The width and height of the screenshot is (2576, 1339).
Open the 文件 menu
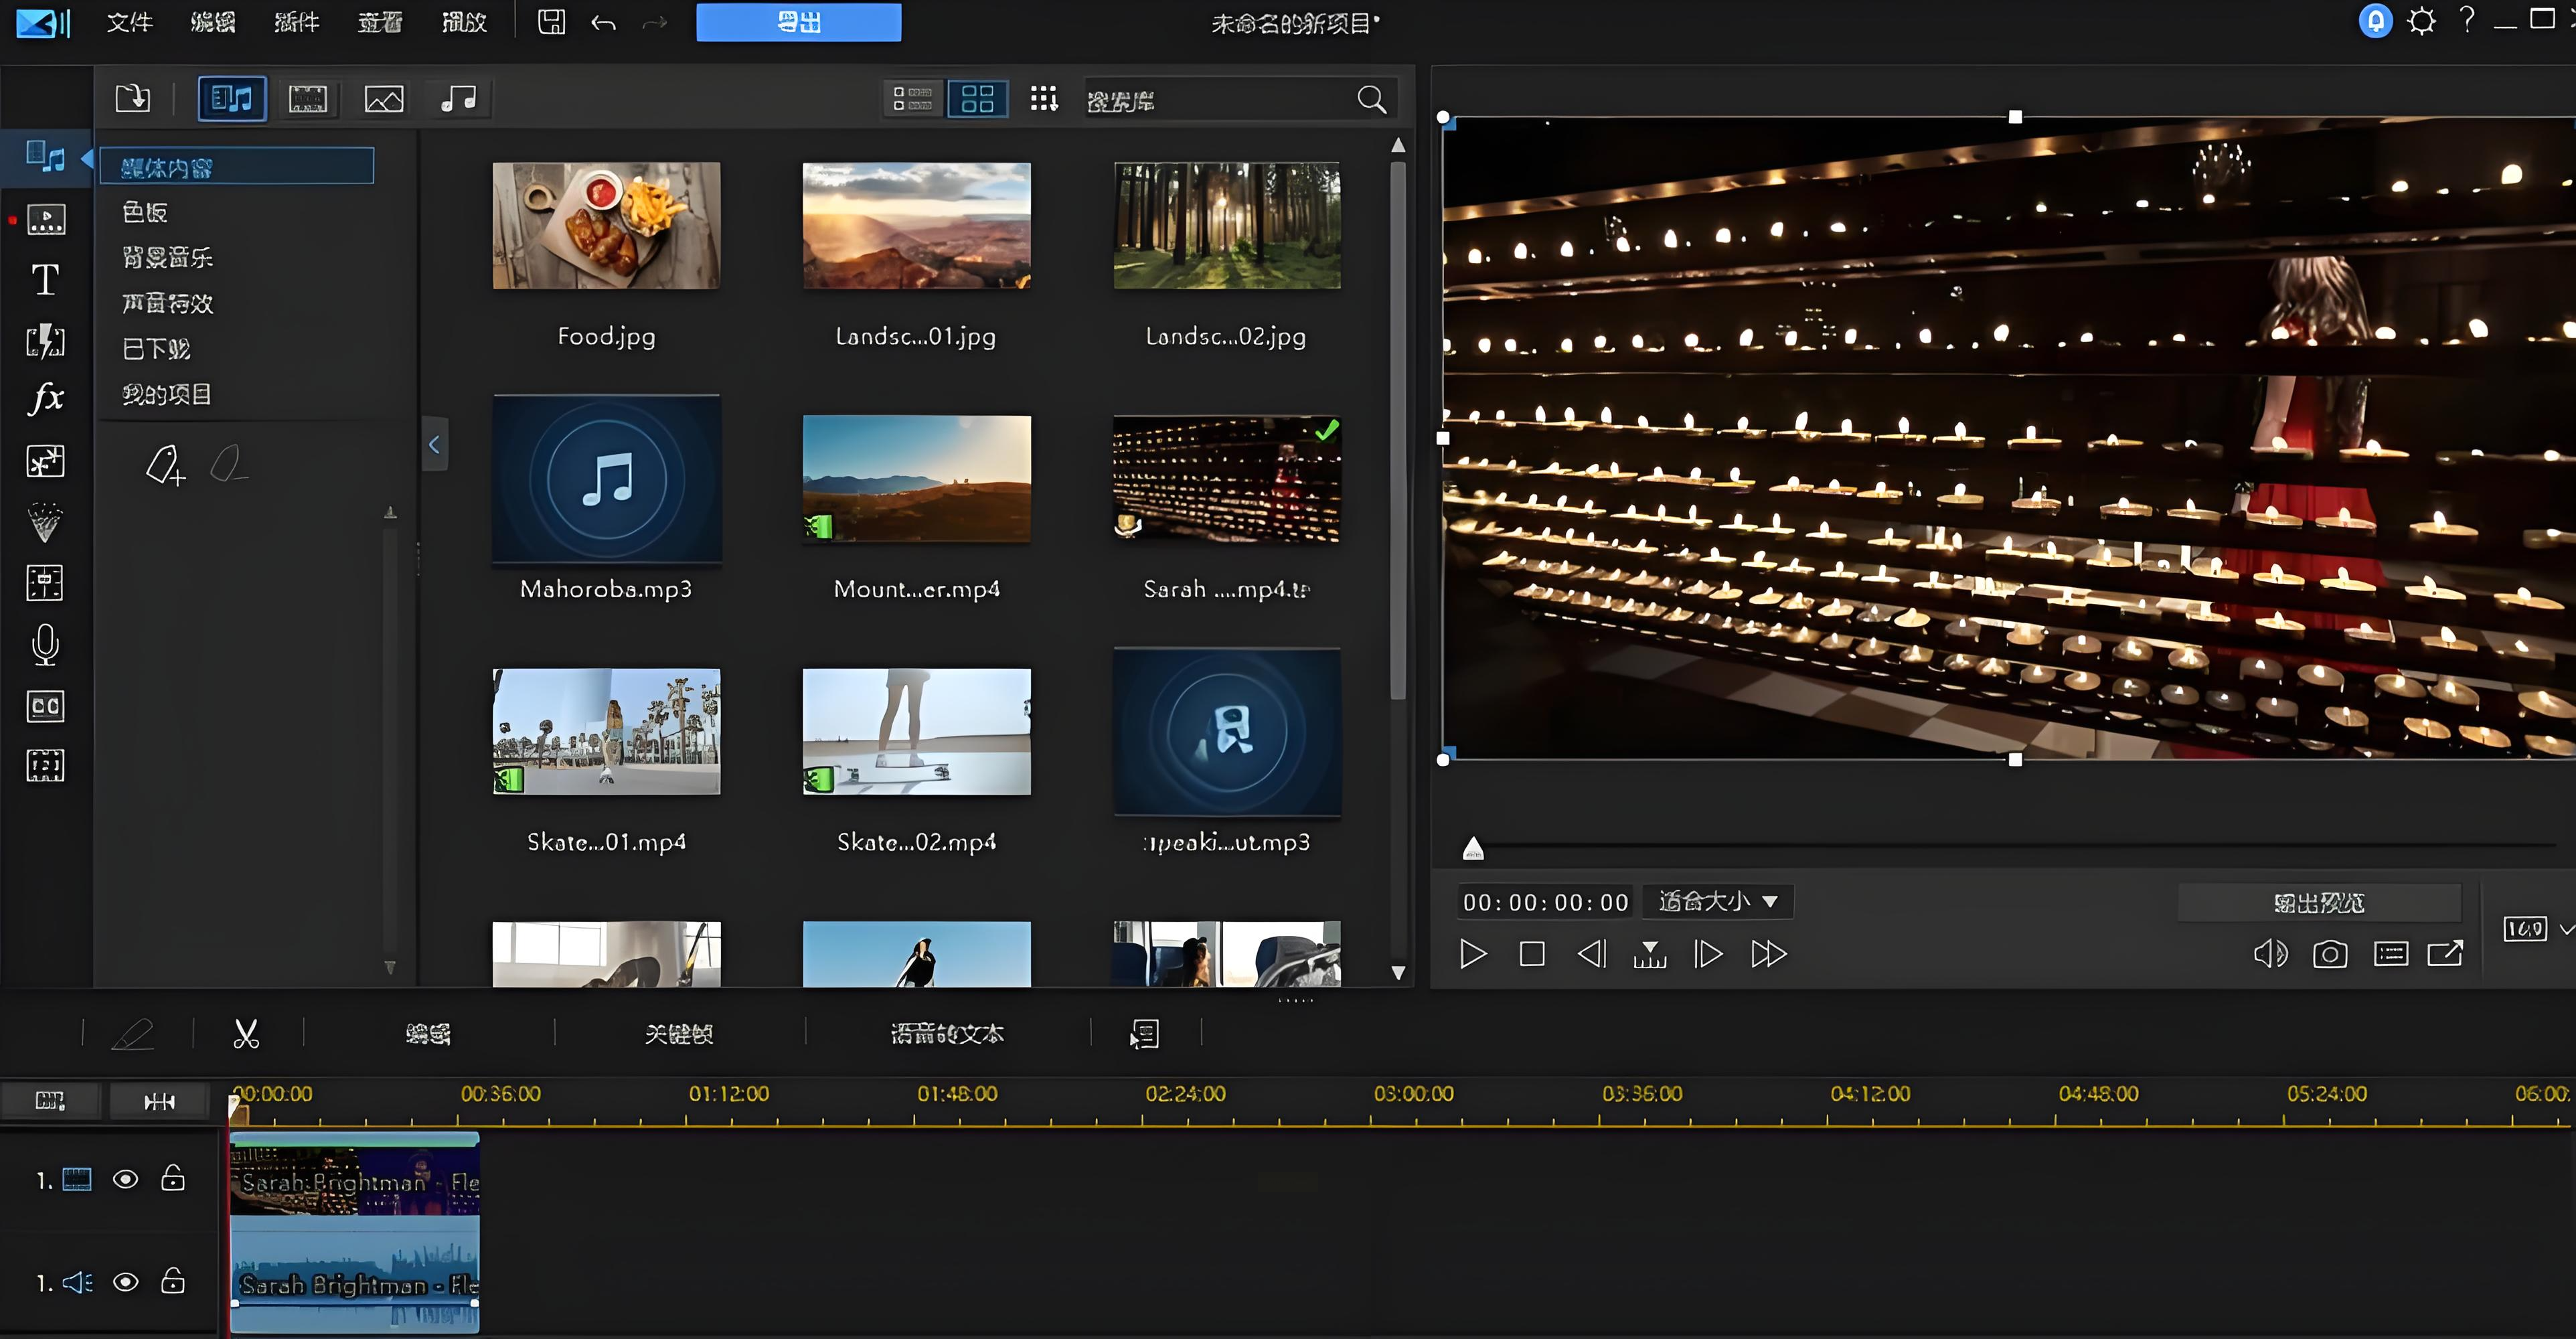point(129,22)
